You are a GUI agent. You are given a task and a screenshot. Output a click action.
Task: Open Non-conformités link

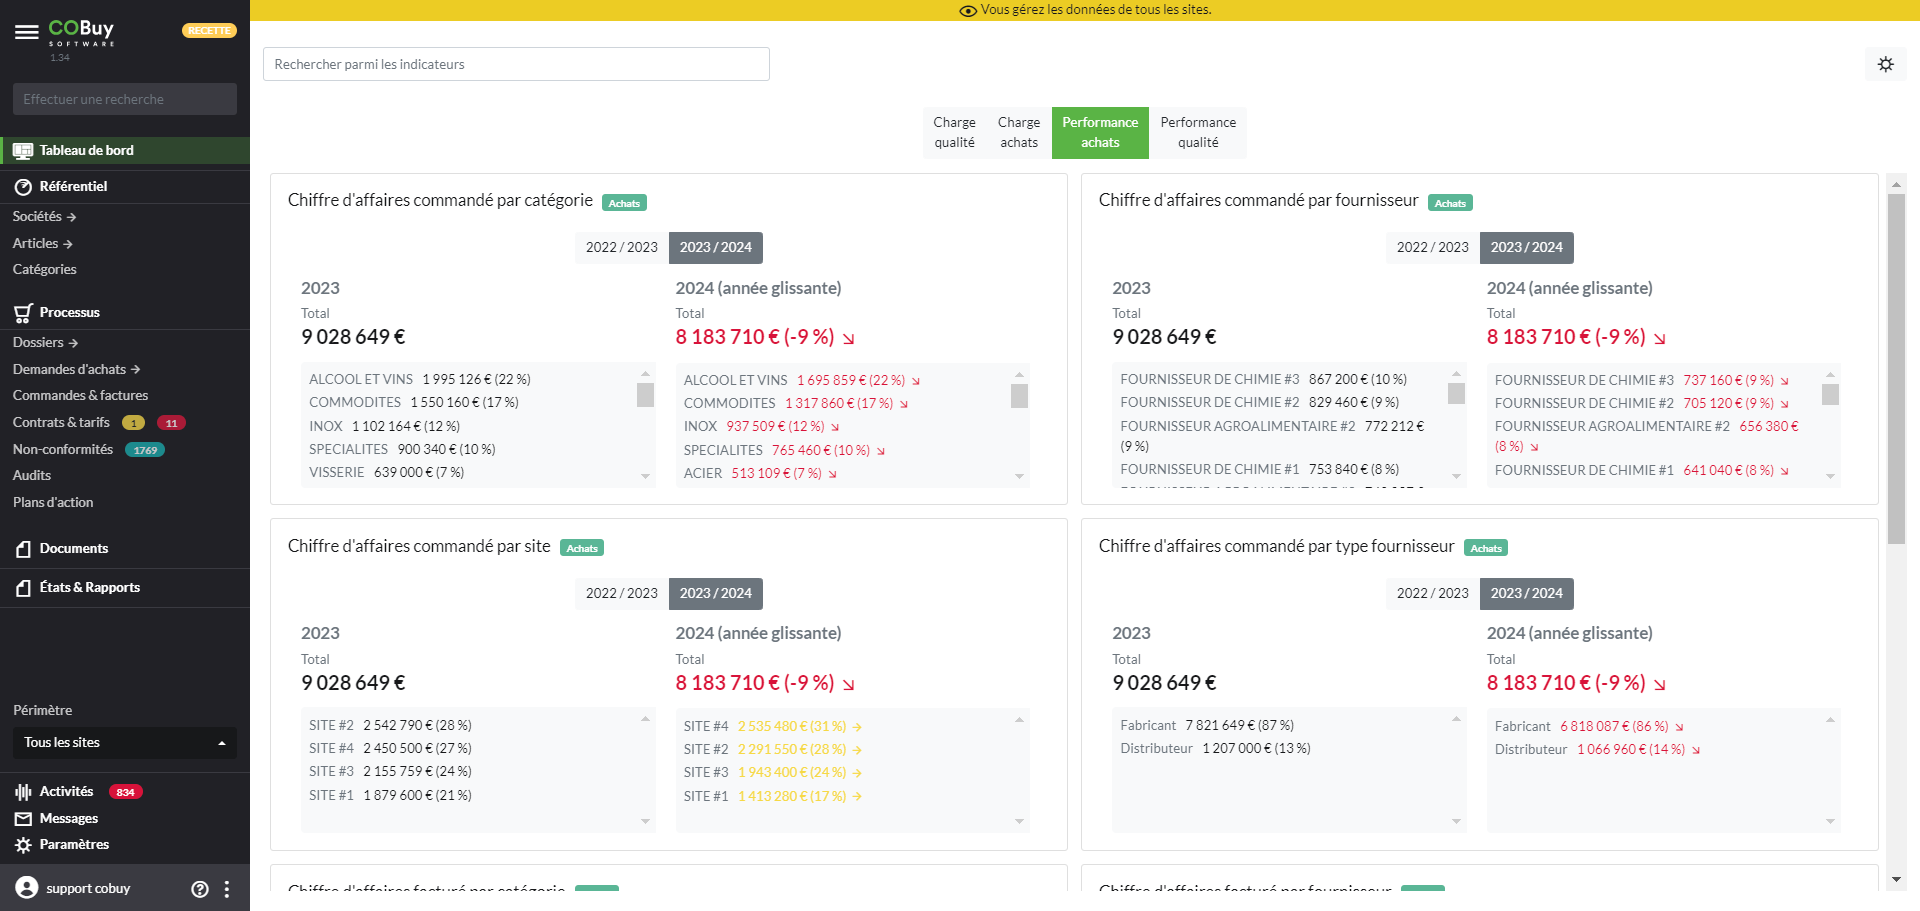click(63, 449)
